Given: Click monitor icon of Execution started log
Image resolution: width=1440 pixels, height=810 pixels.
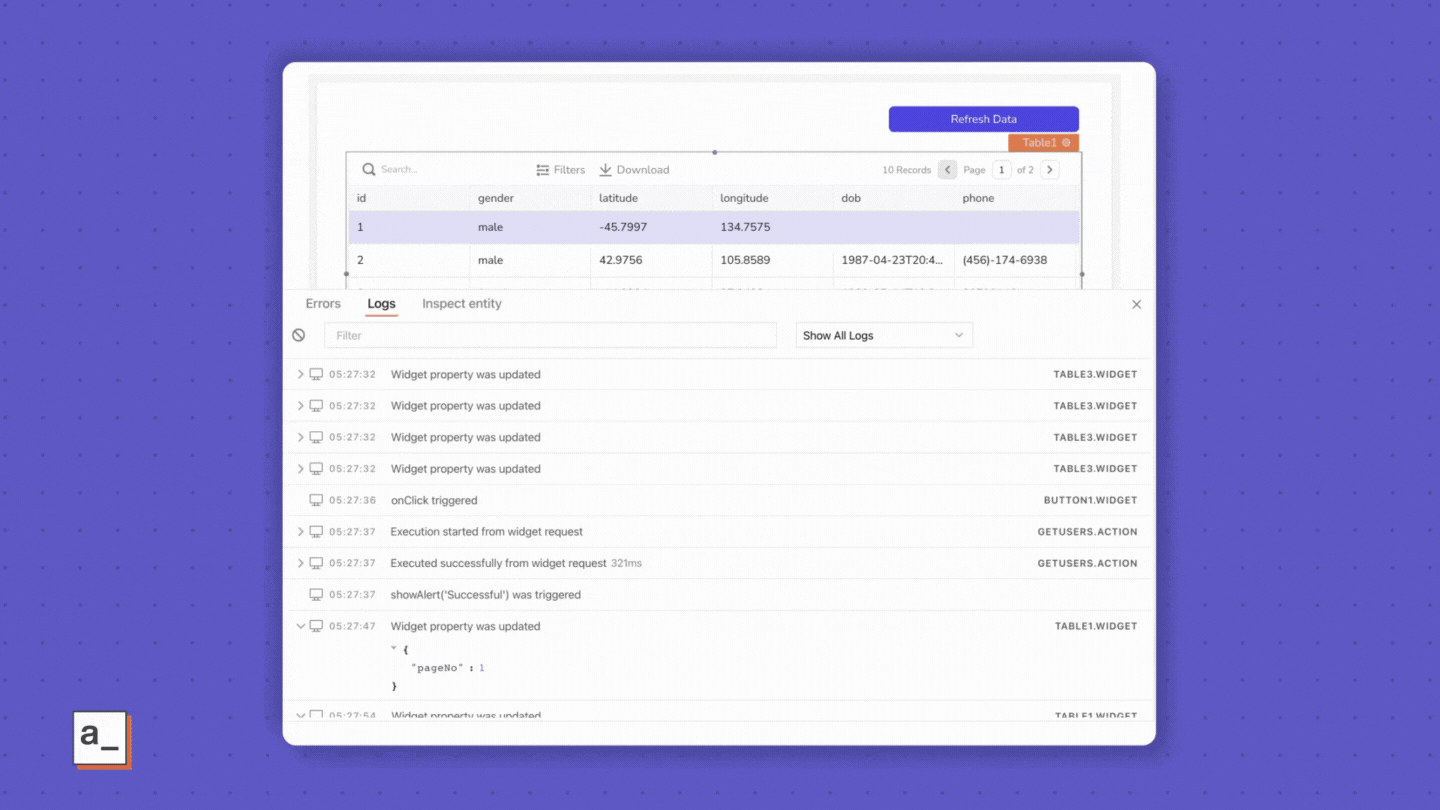Looking at the screenshot, I should [316, 531].
